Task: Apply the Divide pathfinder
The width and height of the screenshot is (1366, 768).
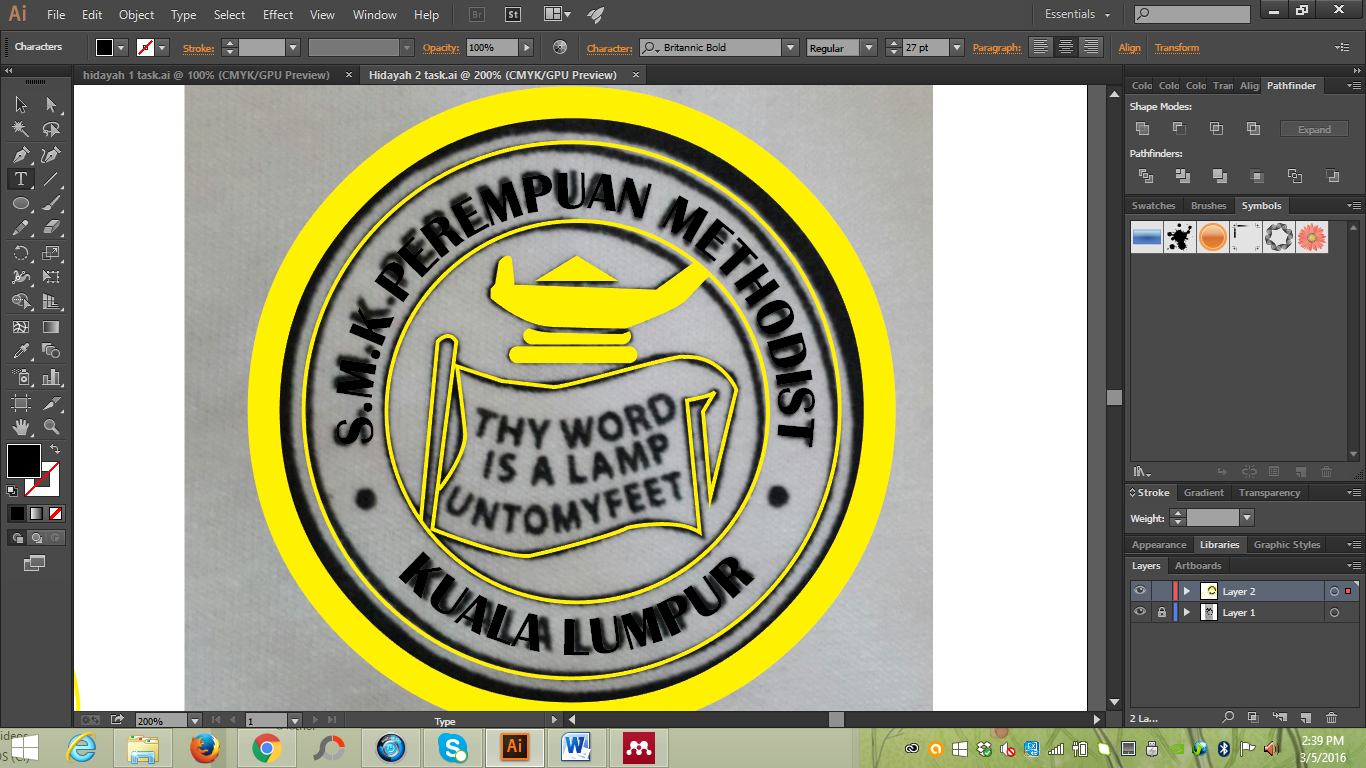Action: pyautogui.click(x=1146, y=176)
